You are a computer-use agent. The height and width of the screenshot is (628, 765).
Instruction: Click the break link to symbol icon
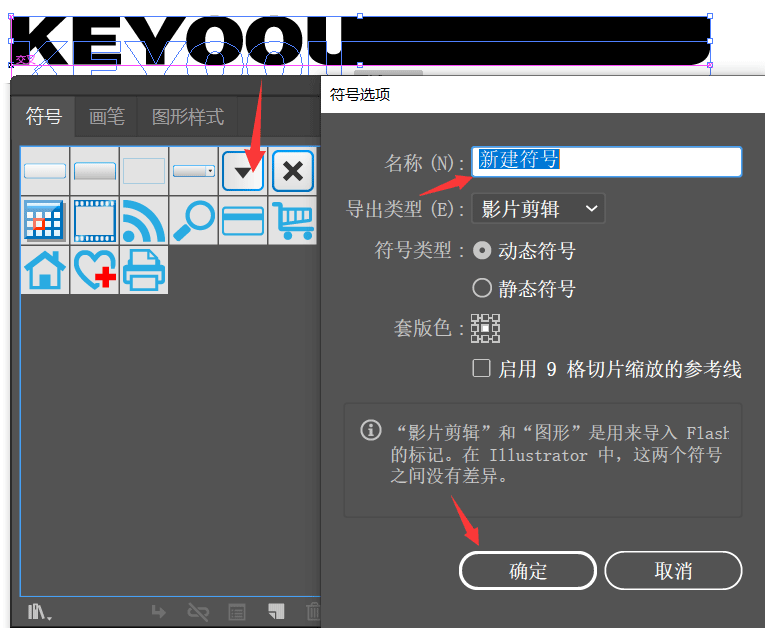pos(198,611)
